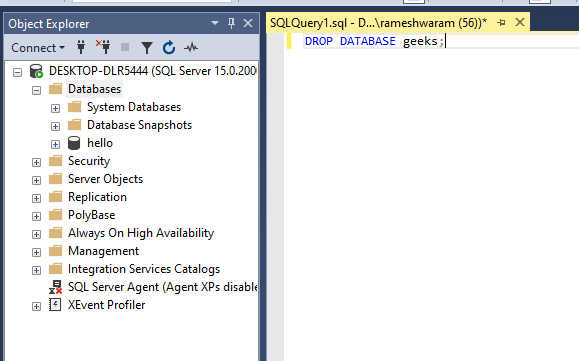This screenshot has width=579, height=361.
Task: Select PolyBase in the tree
Action: coord(92,215)
